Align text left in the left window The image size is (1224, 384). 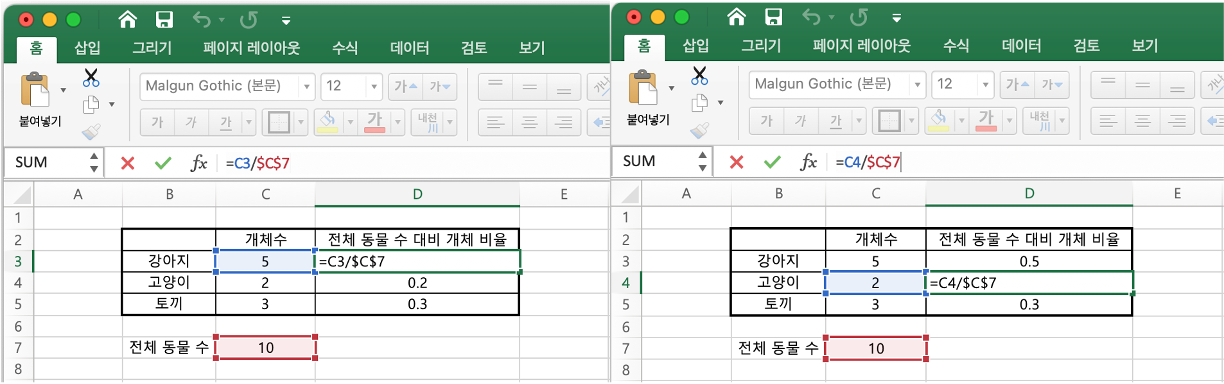pyautogui.click(x=495, y=122)
